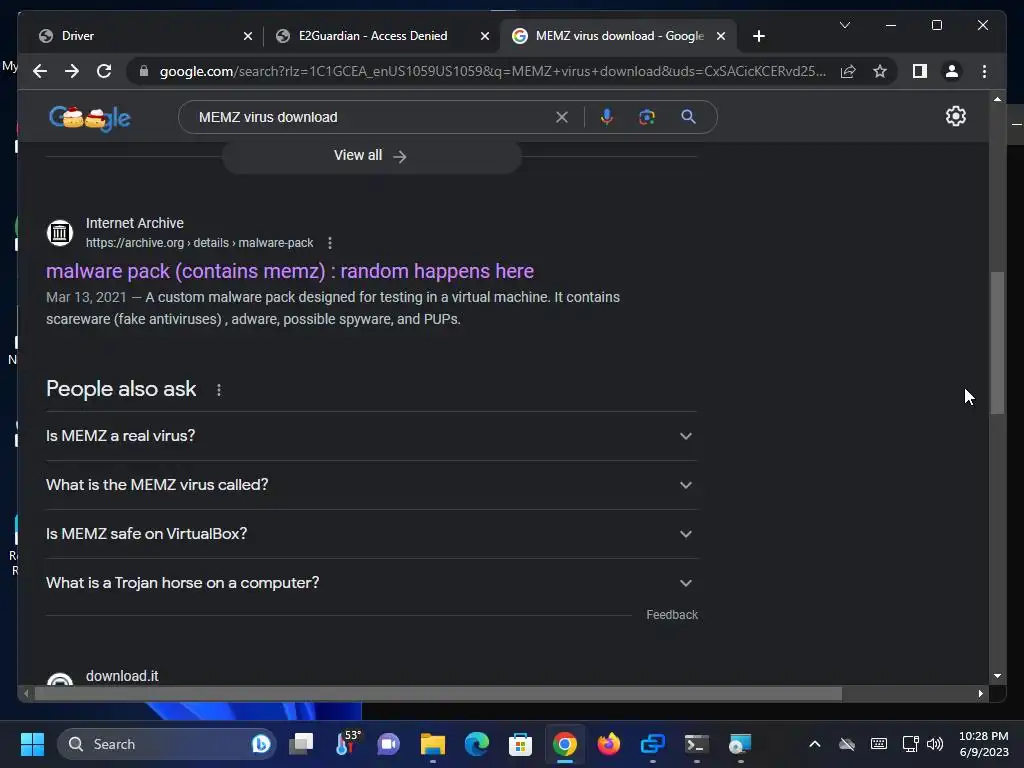1024x768 pixels.
Task: Open Firefox from the taskbar
Action: tap(609, 744)
